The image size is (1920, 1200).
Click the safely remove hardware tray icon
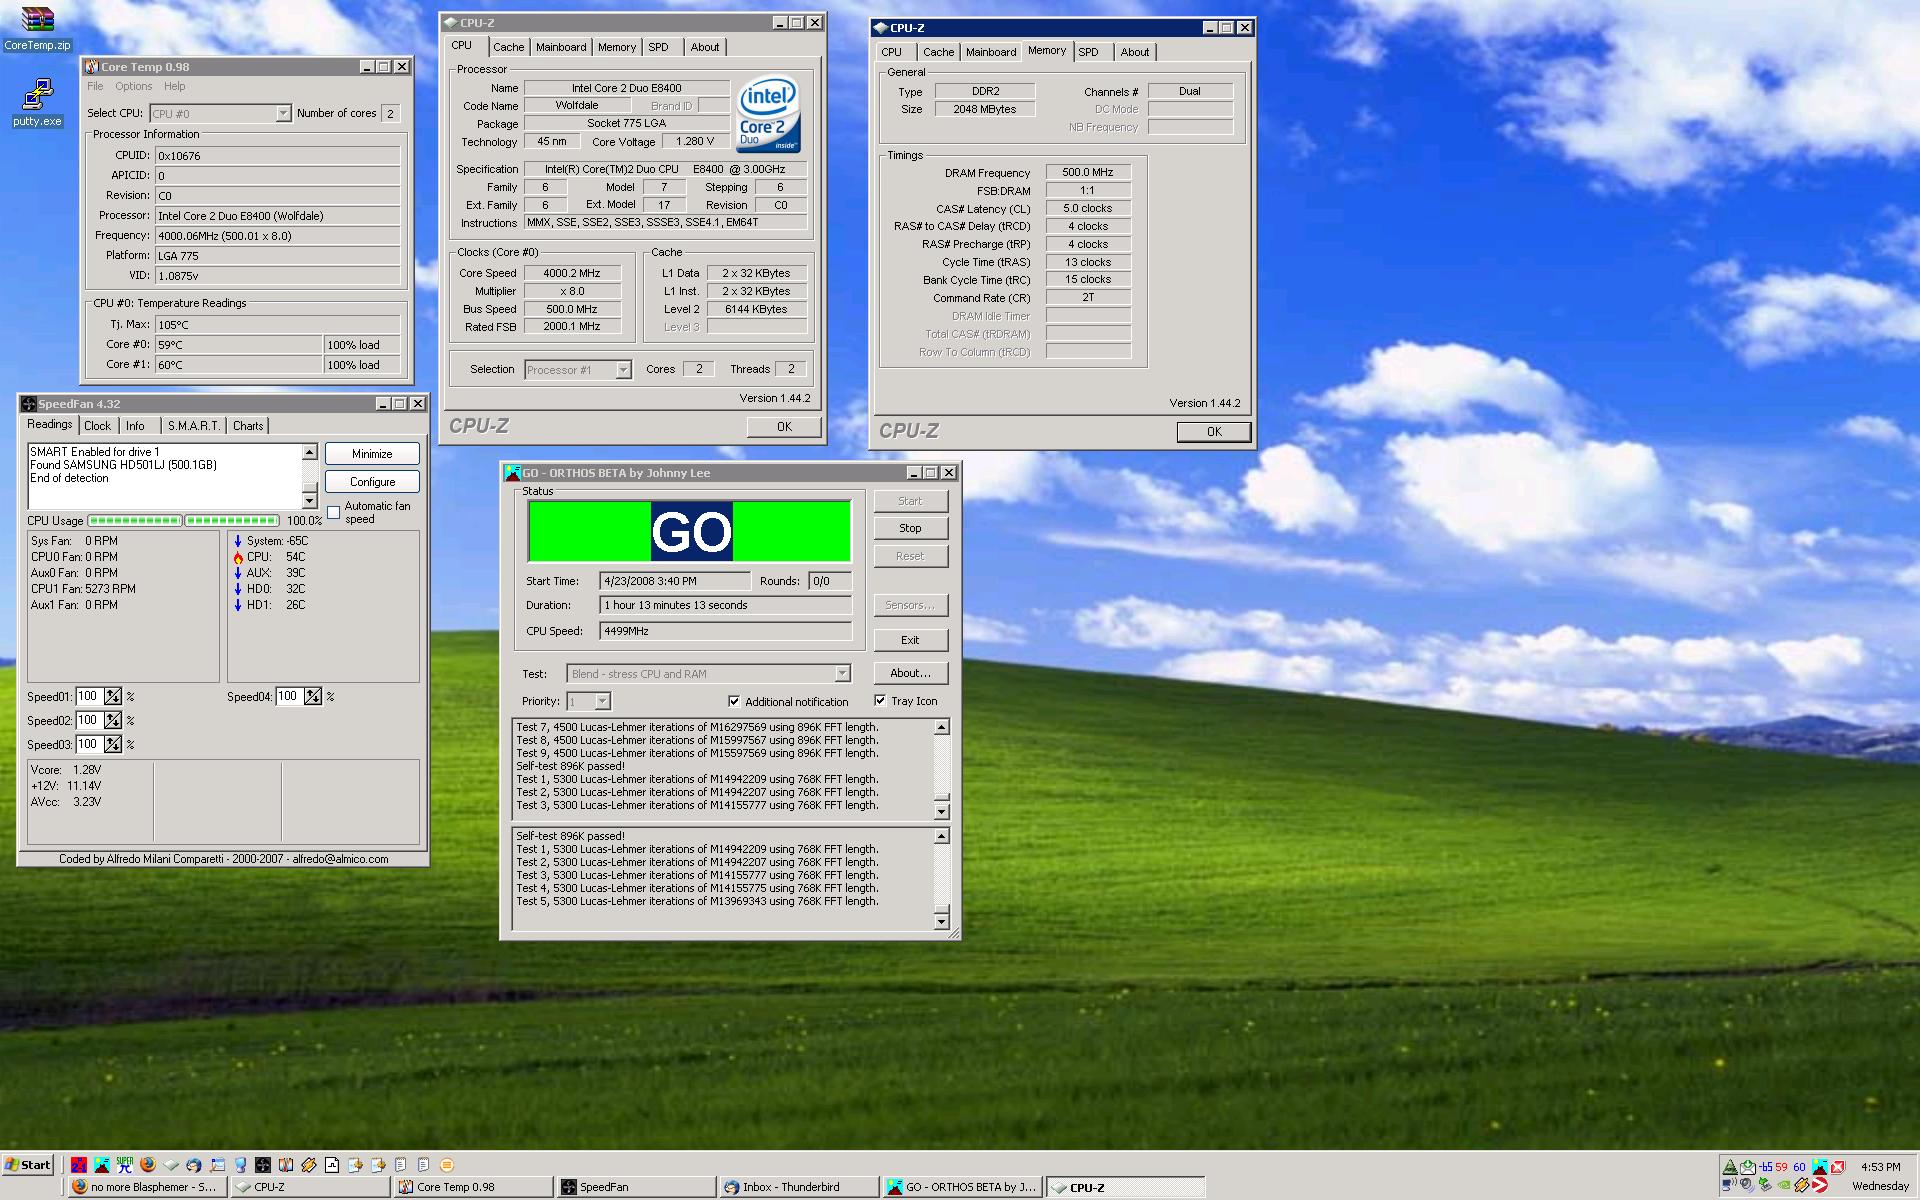pyautogui.click(x=1765, y=1185)
